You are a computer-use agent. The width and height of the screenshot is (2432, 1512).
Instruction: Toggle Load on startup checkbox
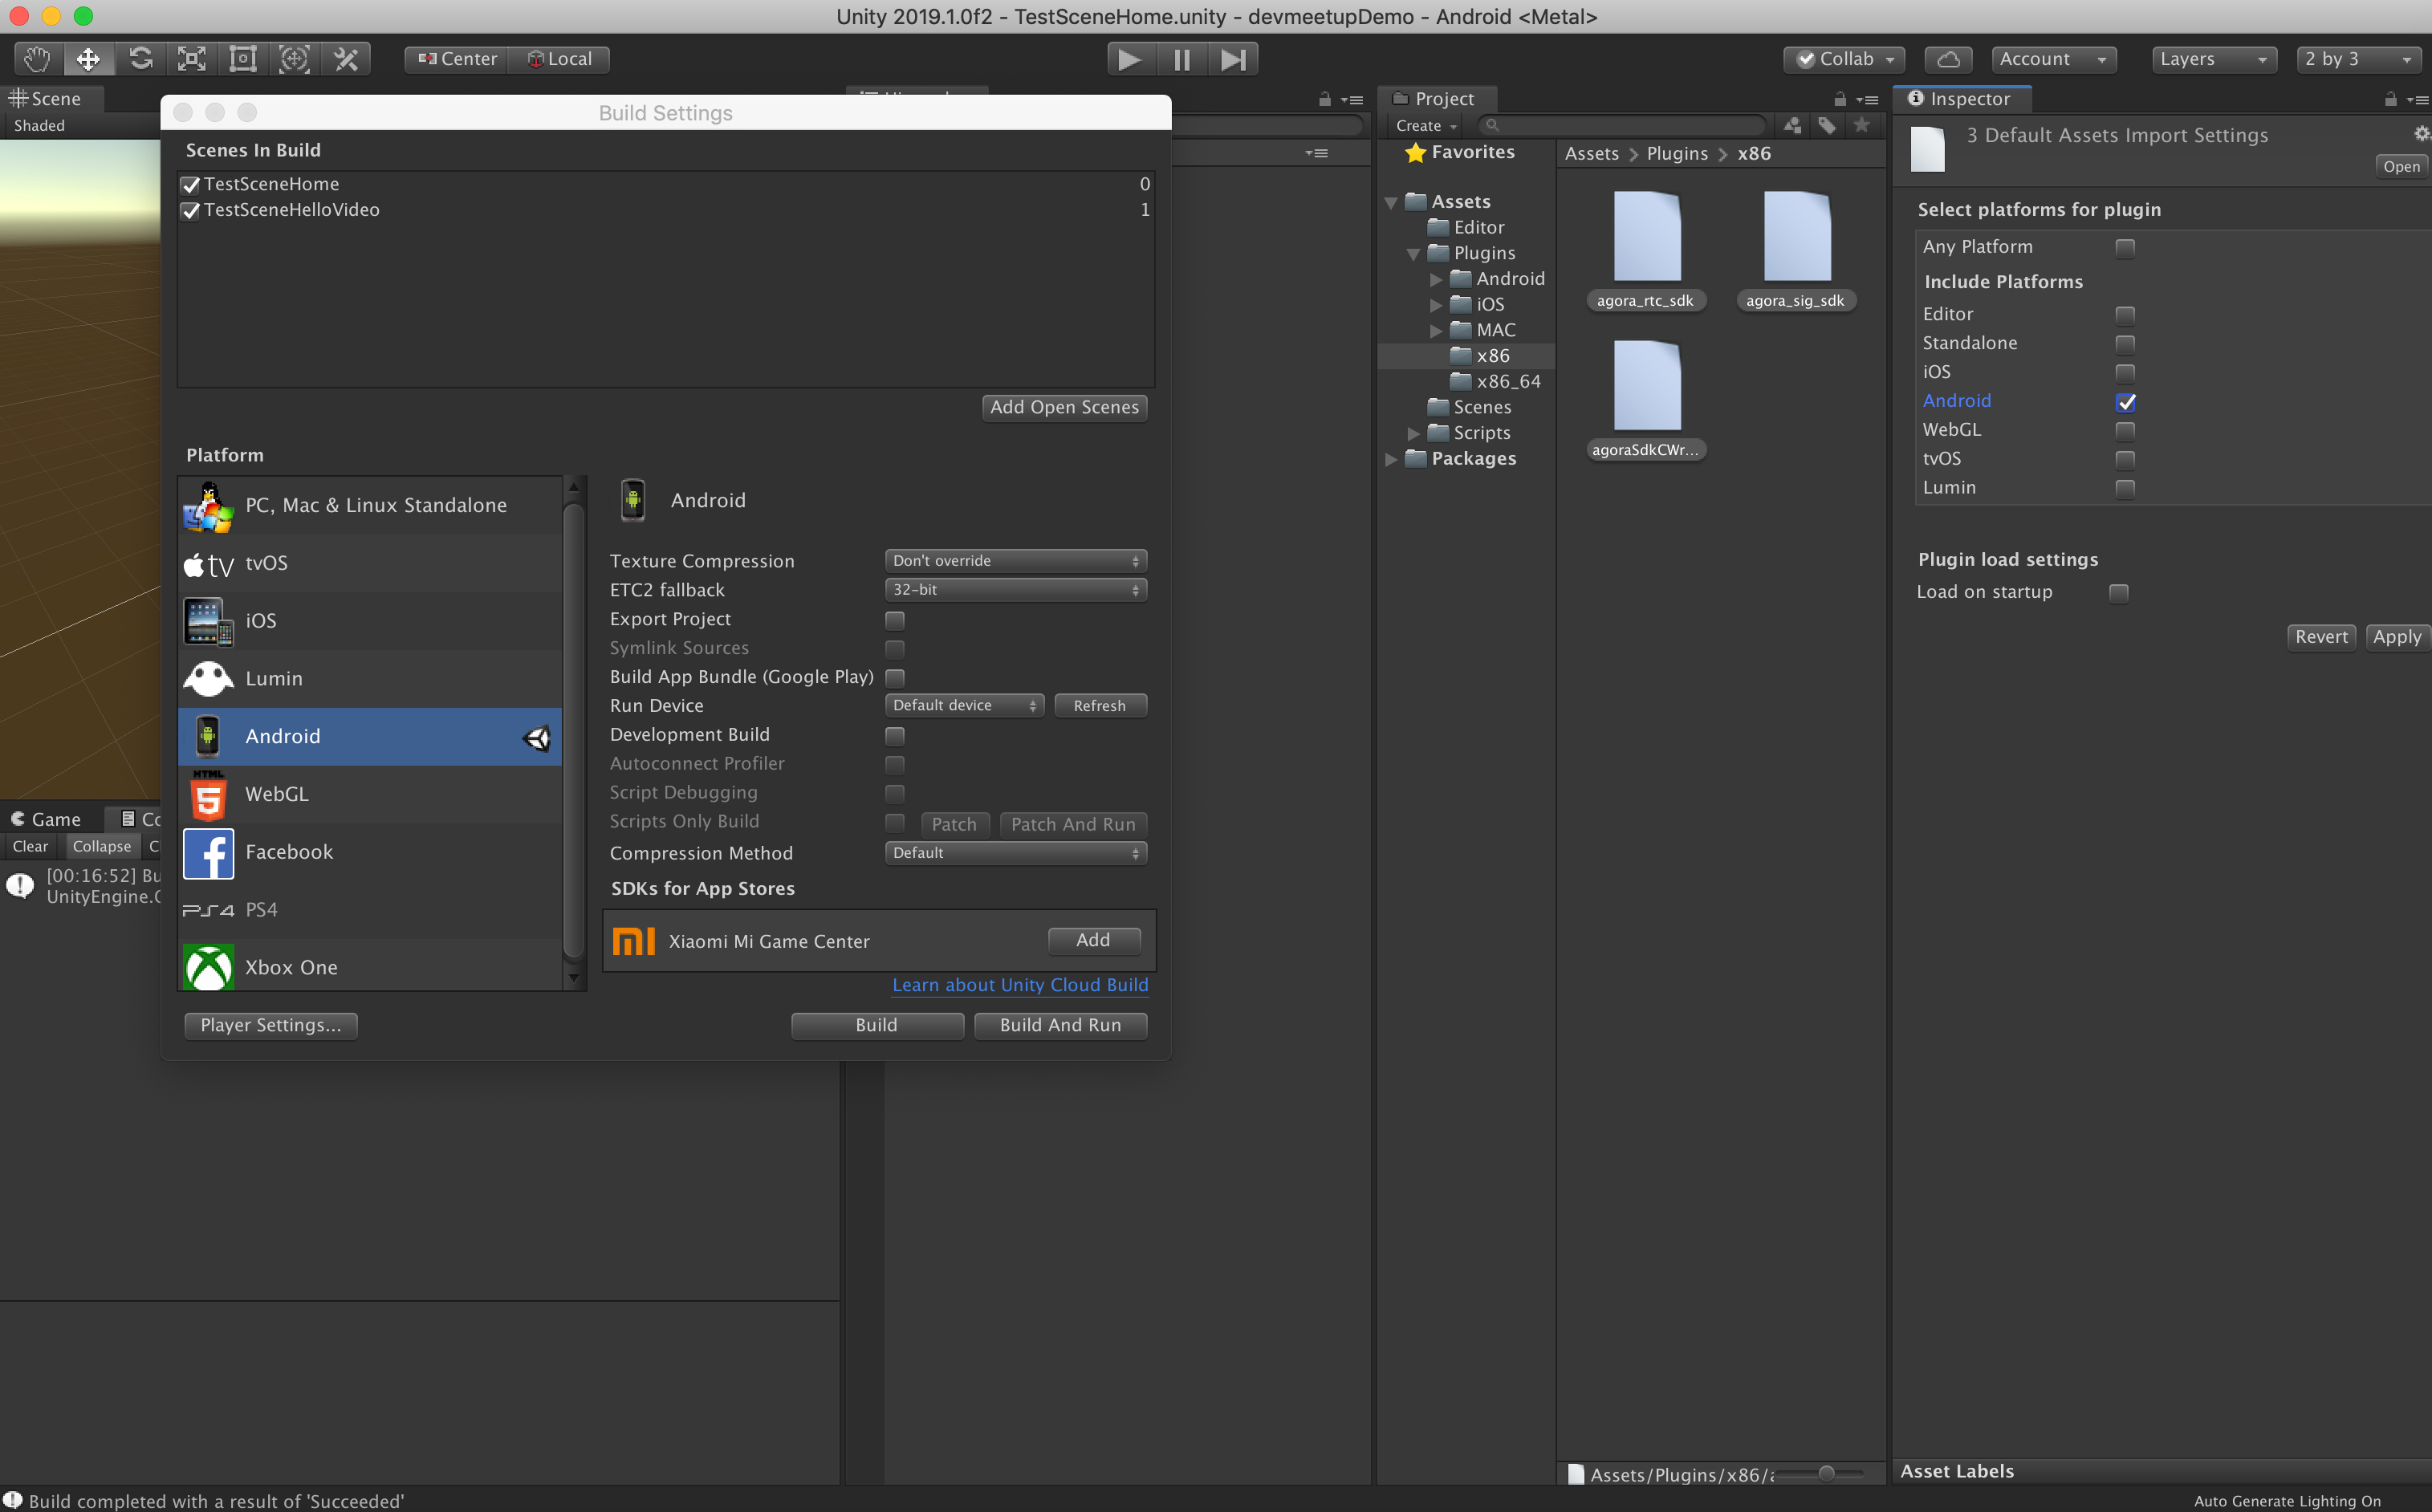[x=2118, y=593]
